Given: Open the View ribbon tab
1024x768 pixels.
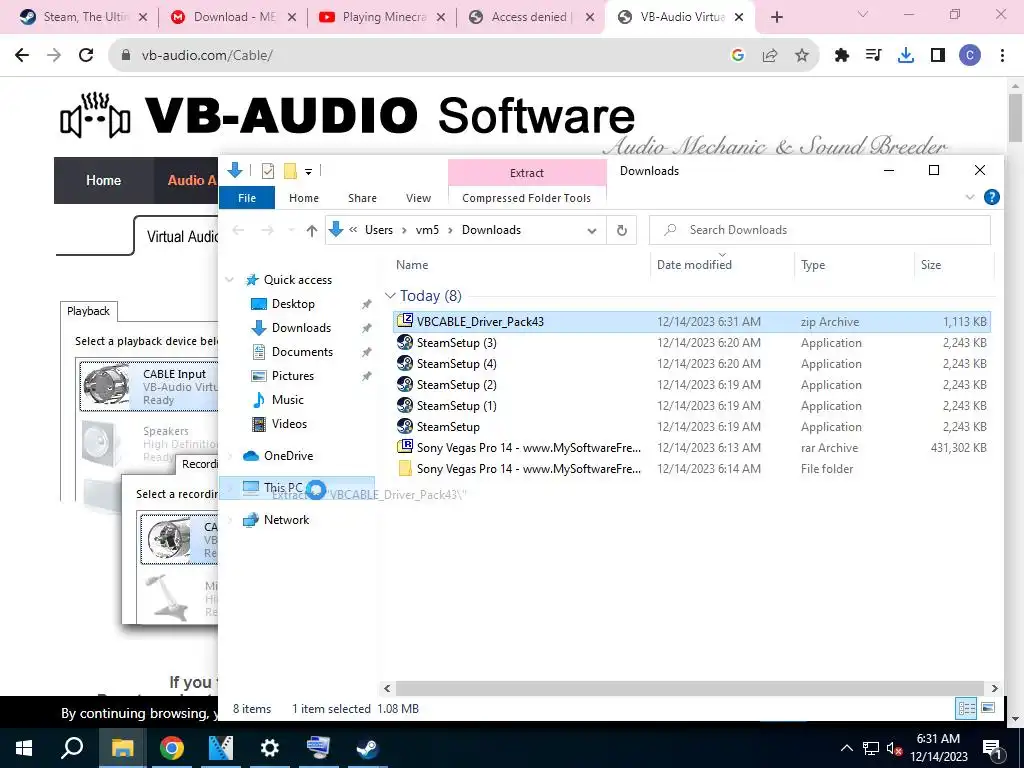Looking at the screenshot, I should pyautogui.click(x=419, y=198).
